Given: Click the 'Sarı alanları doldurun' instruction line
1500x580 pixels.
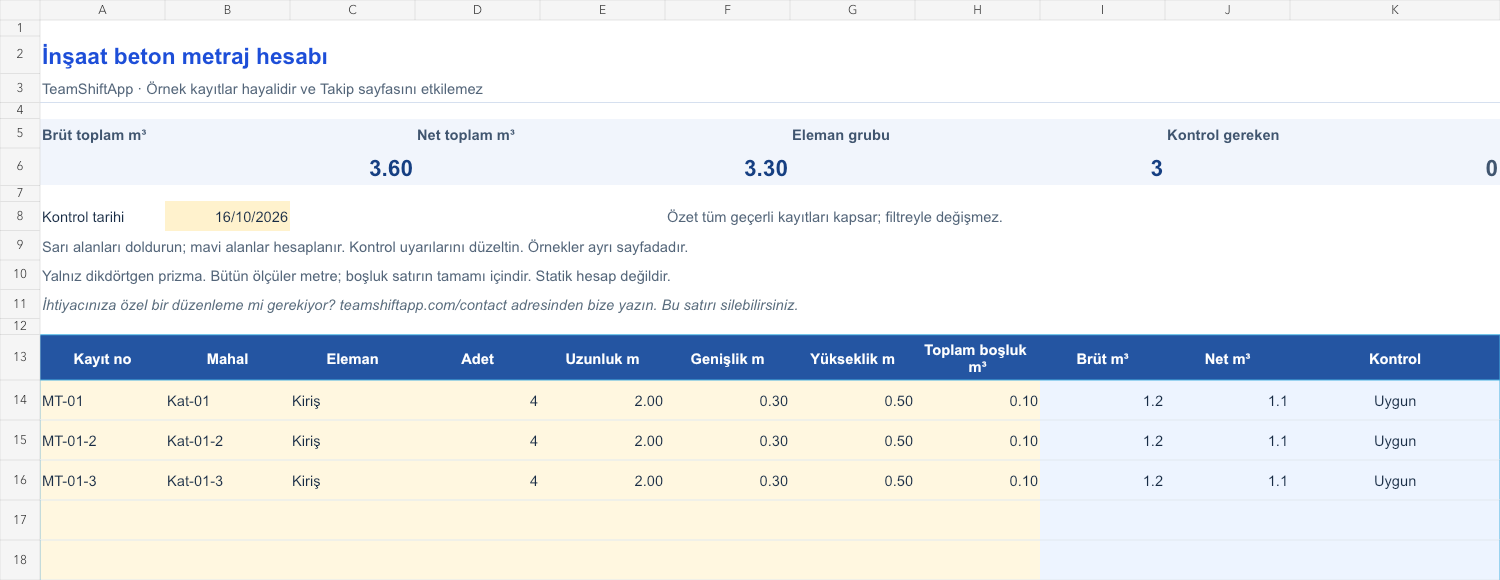Looking at the screenshot, I should 365,247.
